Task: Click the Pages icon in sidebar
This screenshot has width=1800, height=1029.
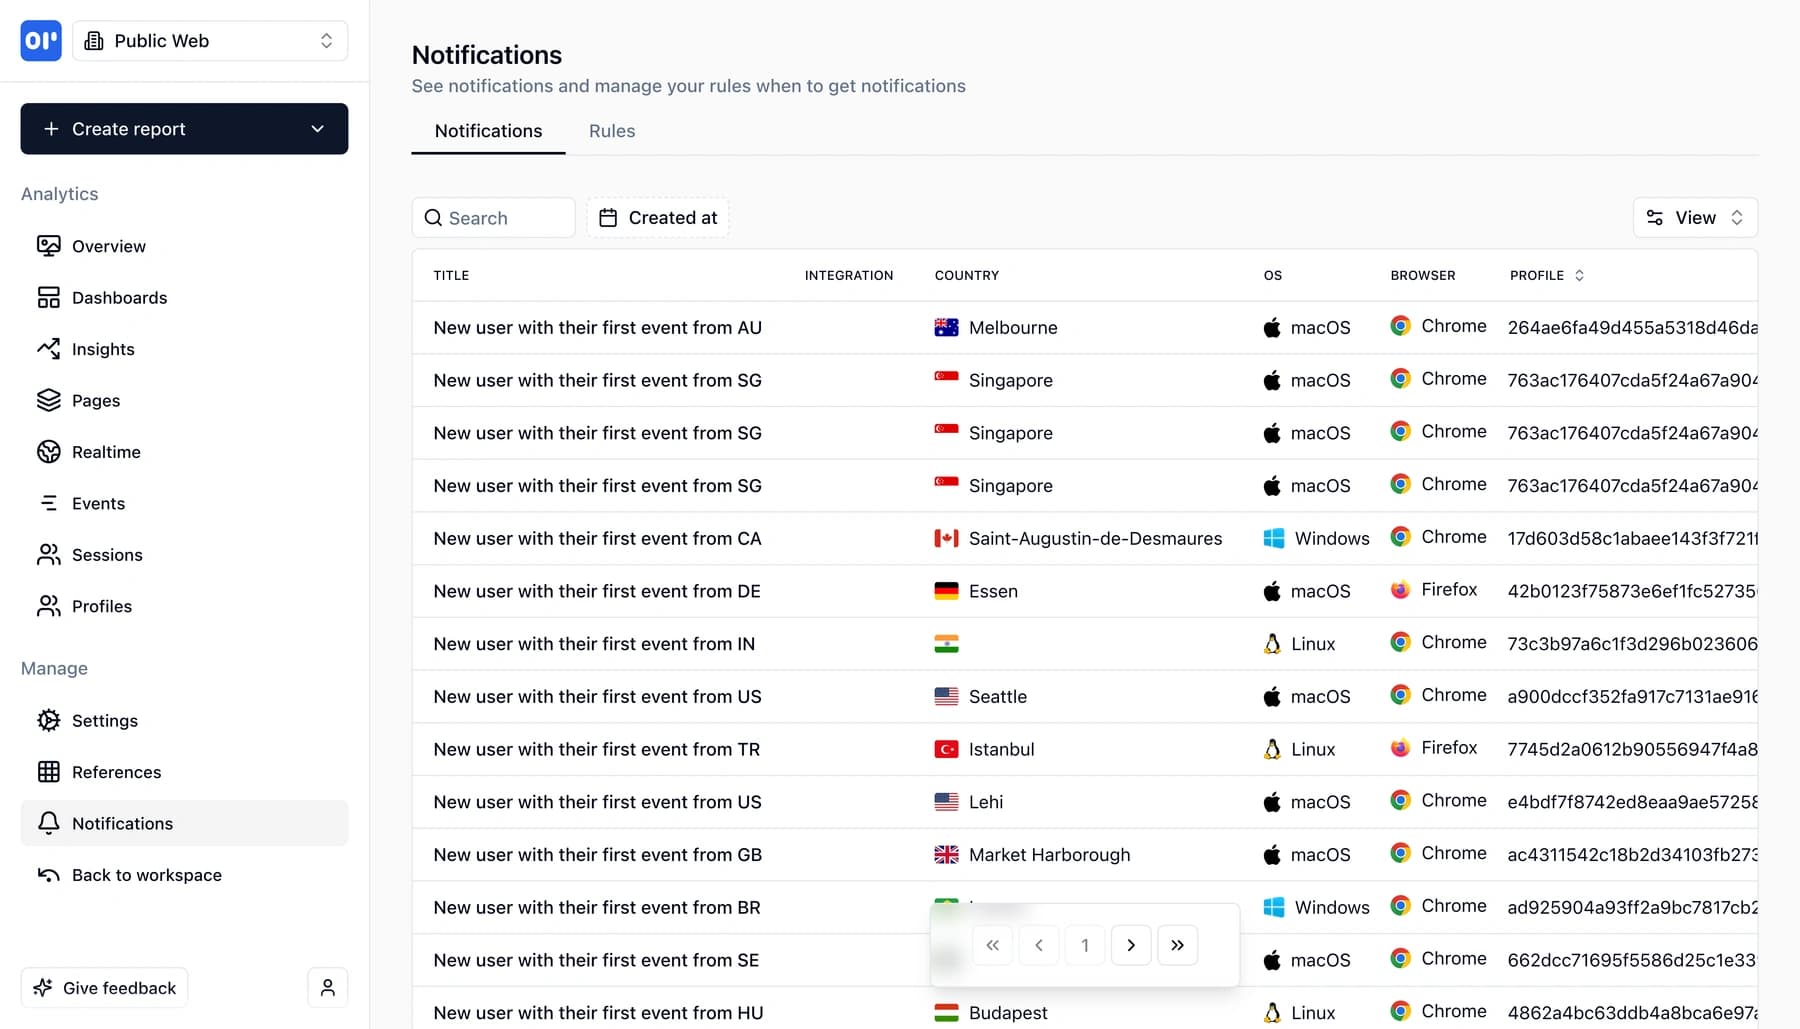Action: pyautogui.click(x=49, y=400)
